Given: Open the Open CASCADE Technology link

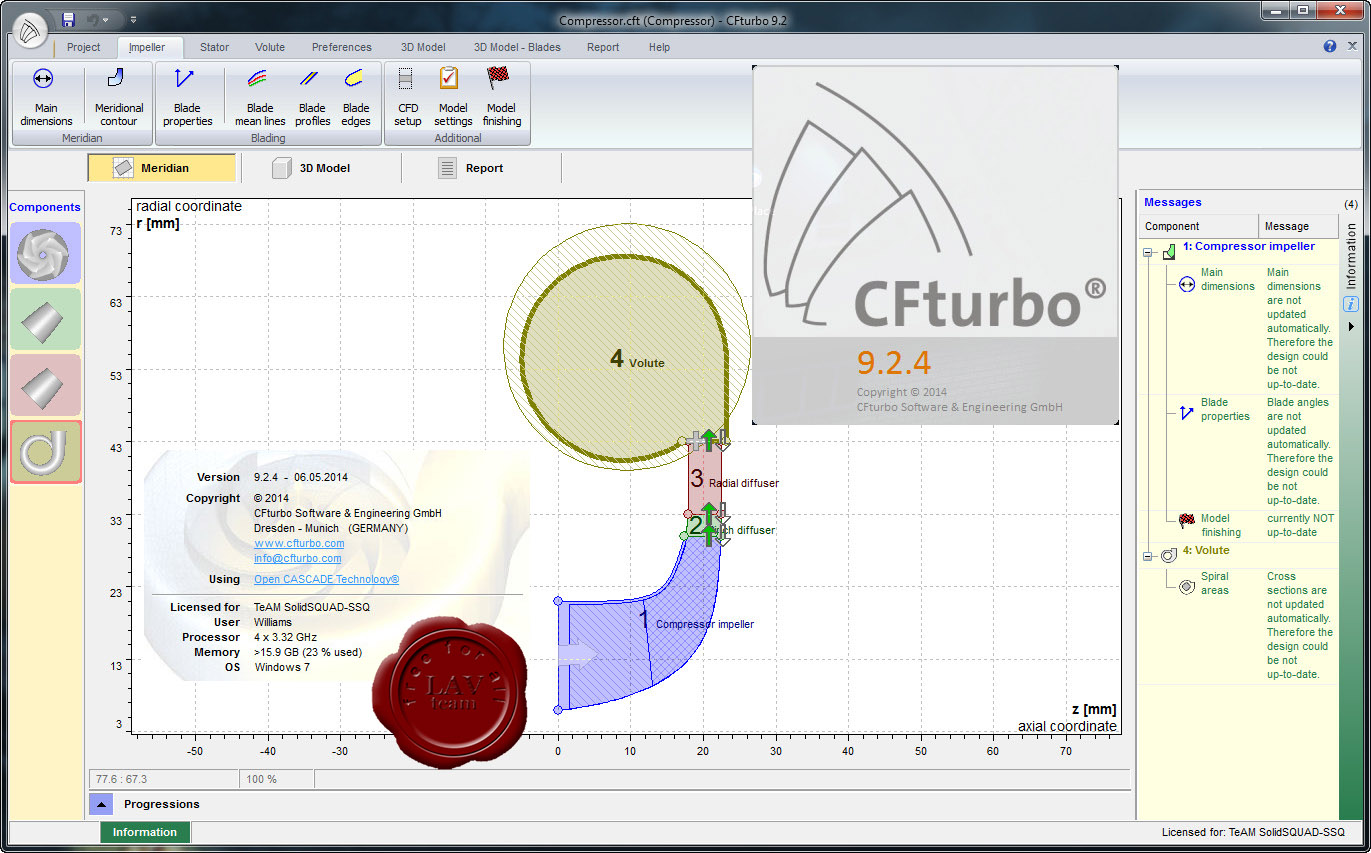Looking at the screenshot, I should [327, 579].
